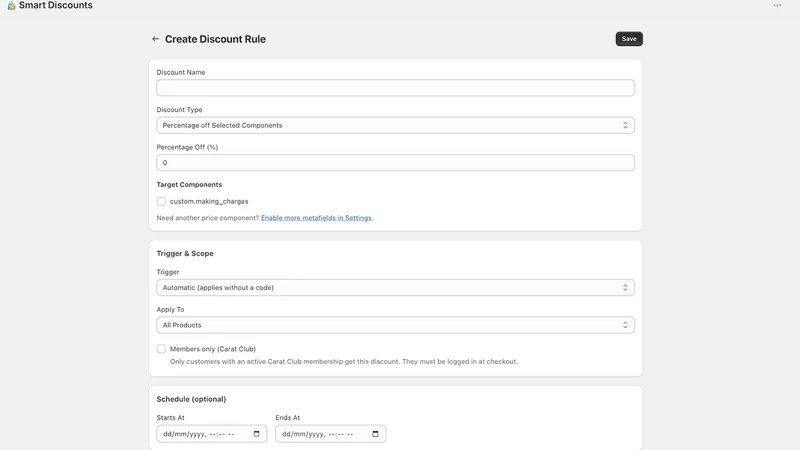This screenshot has width=800, height=450.
Task: Follow the Enable more metafields in Settings link
Action: (316, 218)
